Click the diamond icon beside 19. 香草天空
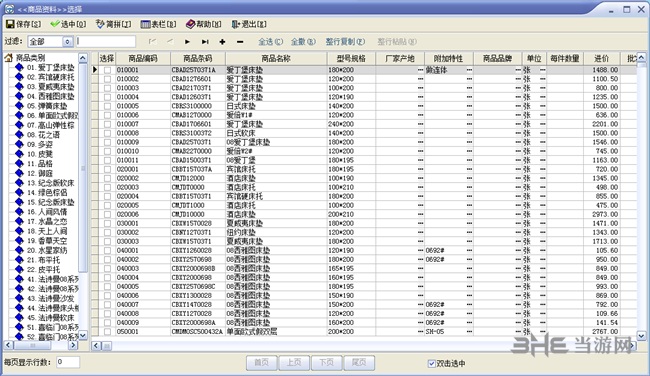The height and width of the screenshot is (376, 650). pos(19,240)
